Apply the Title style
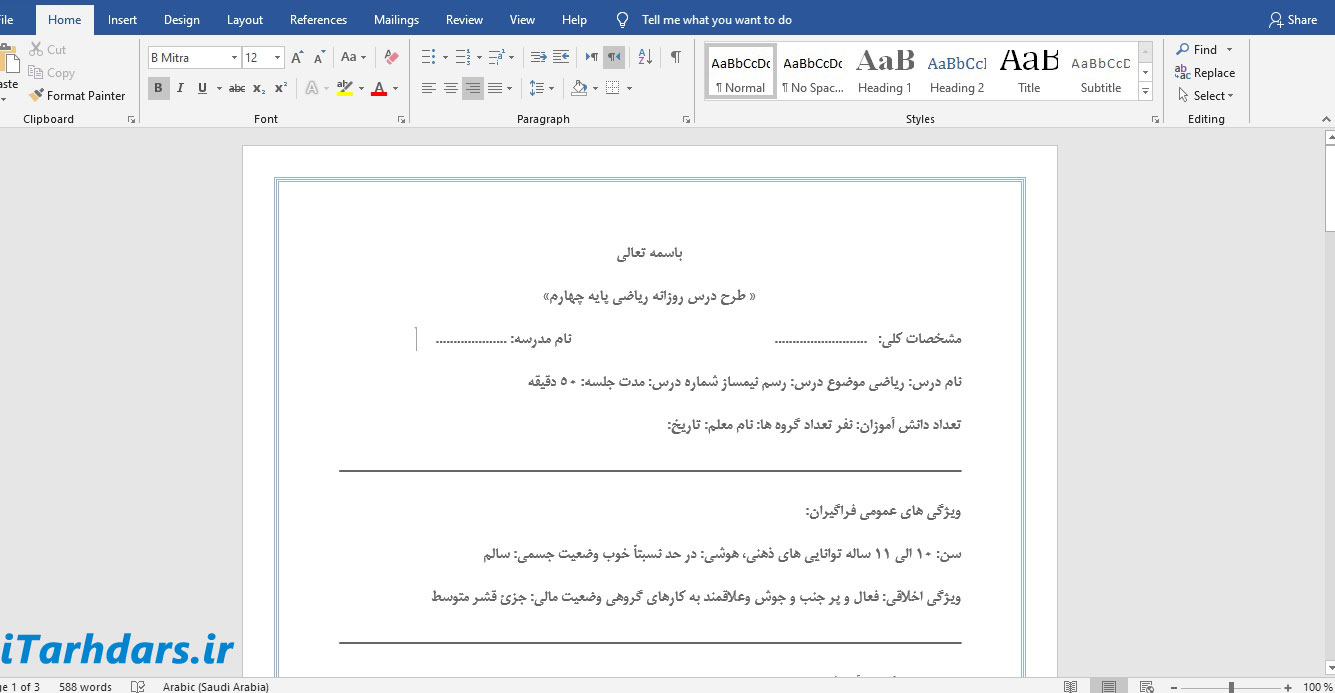This screenshot has height=693, width=1335. pos(1029,71)
